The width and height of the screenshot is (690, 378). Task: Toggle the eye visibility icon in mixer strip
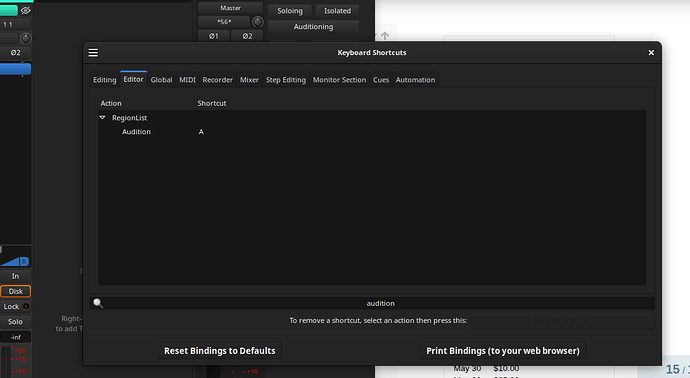pyautogui.click(x=26, y=10)
